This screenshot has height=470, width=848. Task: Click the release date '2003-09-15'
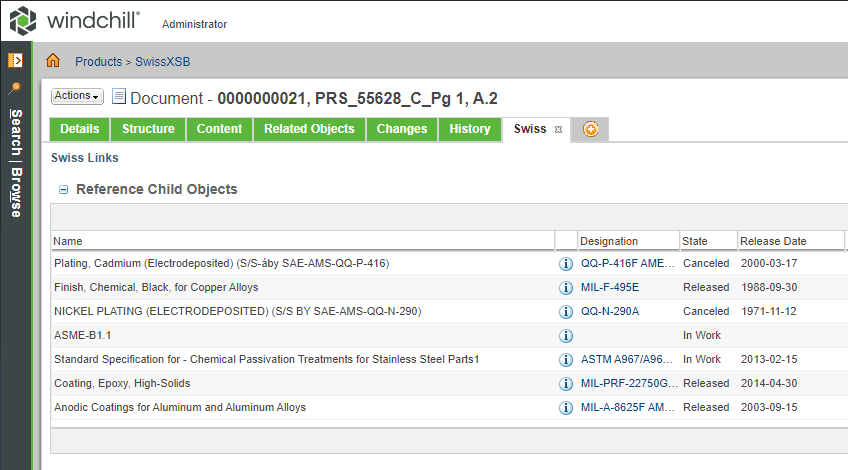pos(769,407)
